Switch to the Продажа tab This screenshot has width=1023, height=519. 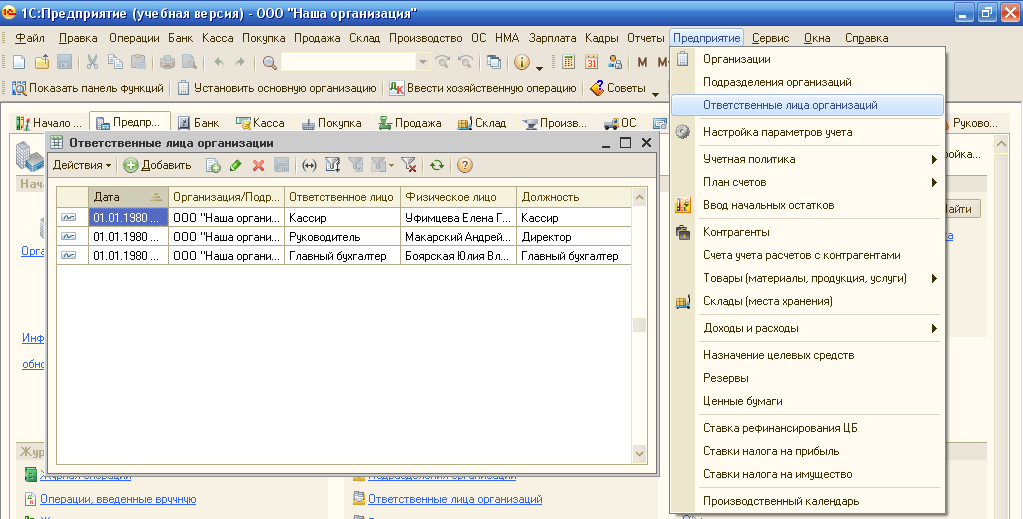click(410, 123)
